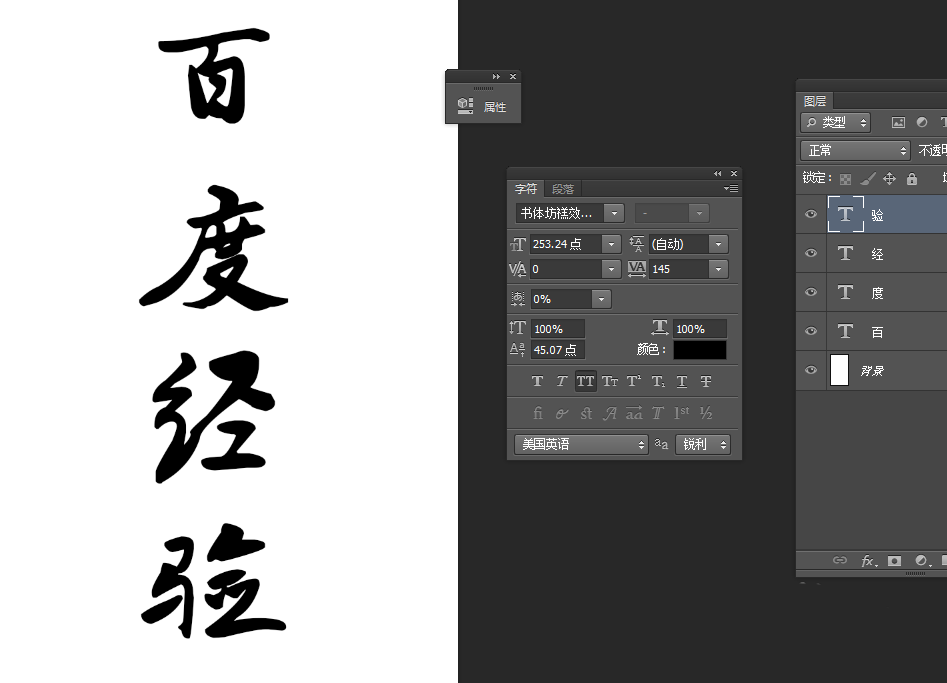Switch to the 字符 tab
The height and width of the screenshot is (683, 947).
click(x=526, y=189)
